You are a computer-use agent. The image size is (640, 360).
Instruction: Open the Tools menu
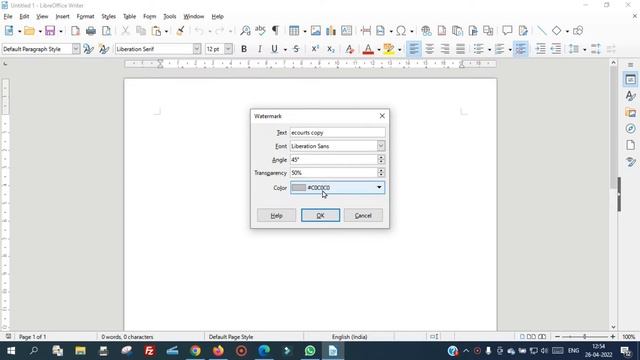pos(170,16)
